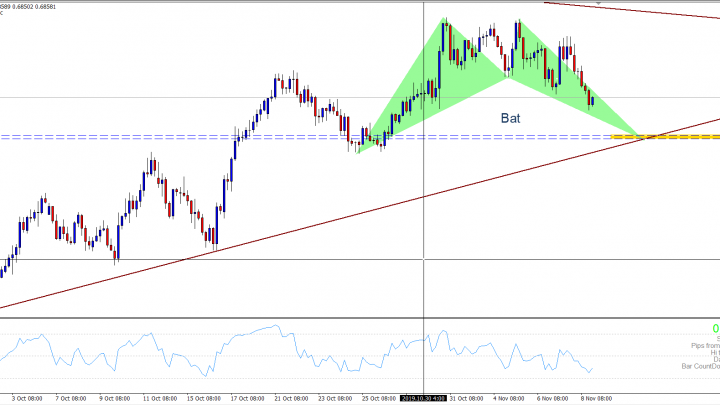Click the last candlestick on the chart
720x405 pixels.
[x=591, y=99]
